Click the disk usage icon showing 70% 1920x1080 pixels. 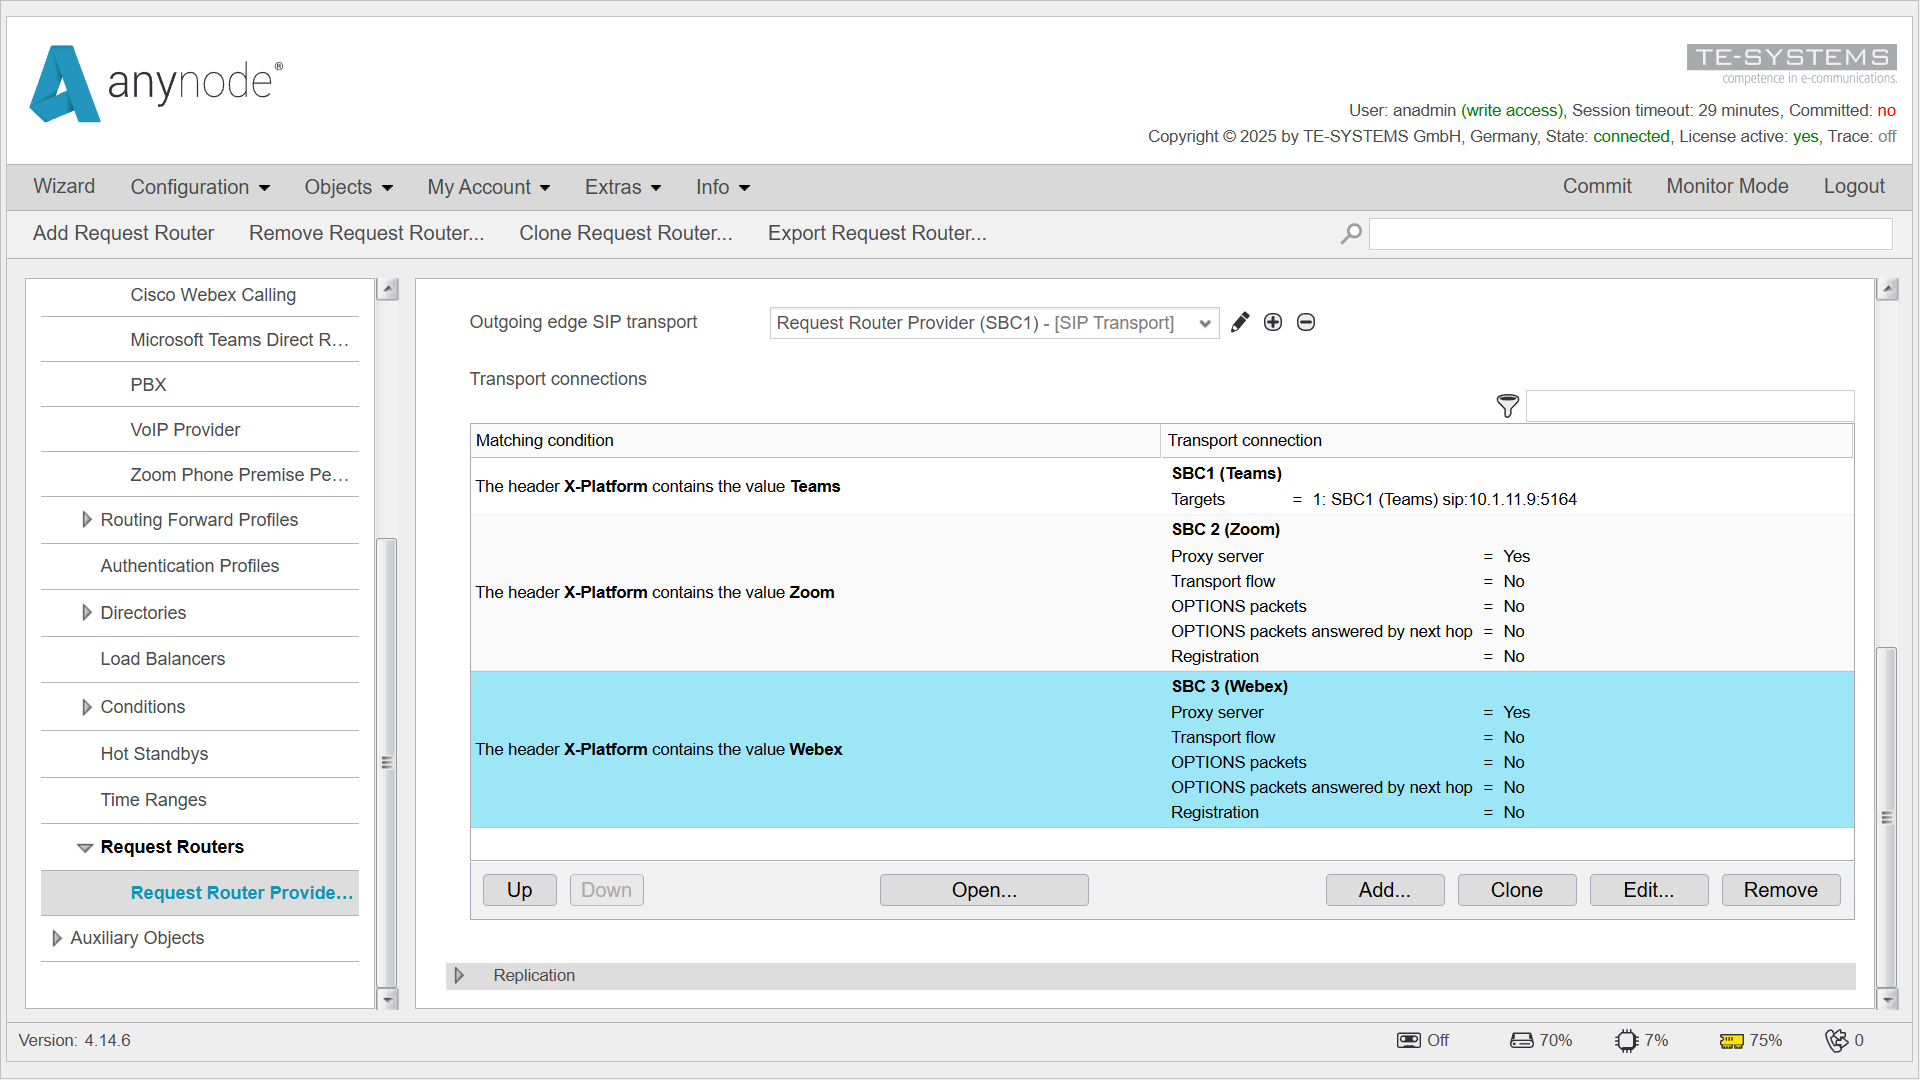pos(1521,1040)
